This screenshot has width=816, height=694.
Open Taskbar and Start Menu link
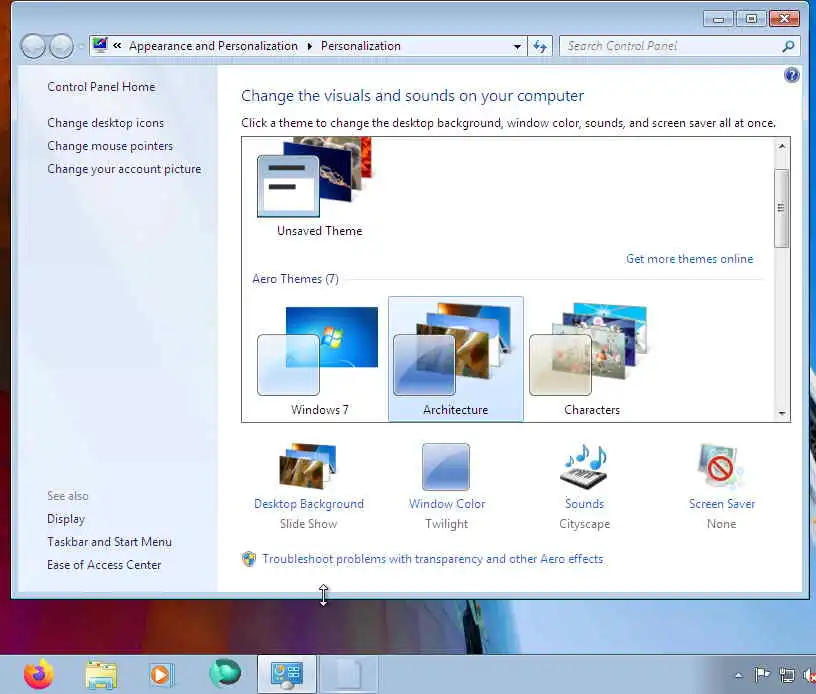tap(109, 542)
